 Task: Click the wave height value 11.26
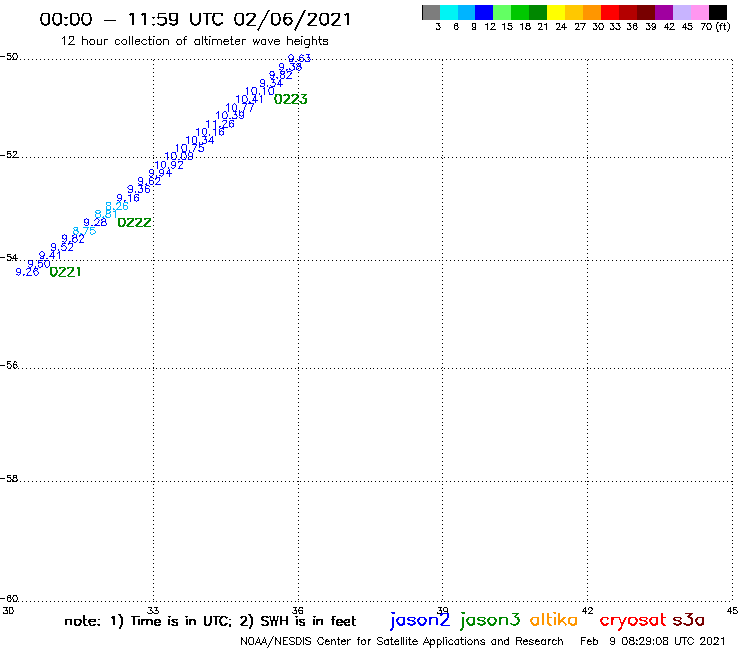pyautogui.click(x=220, y=124)
